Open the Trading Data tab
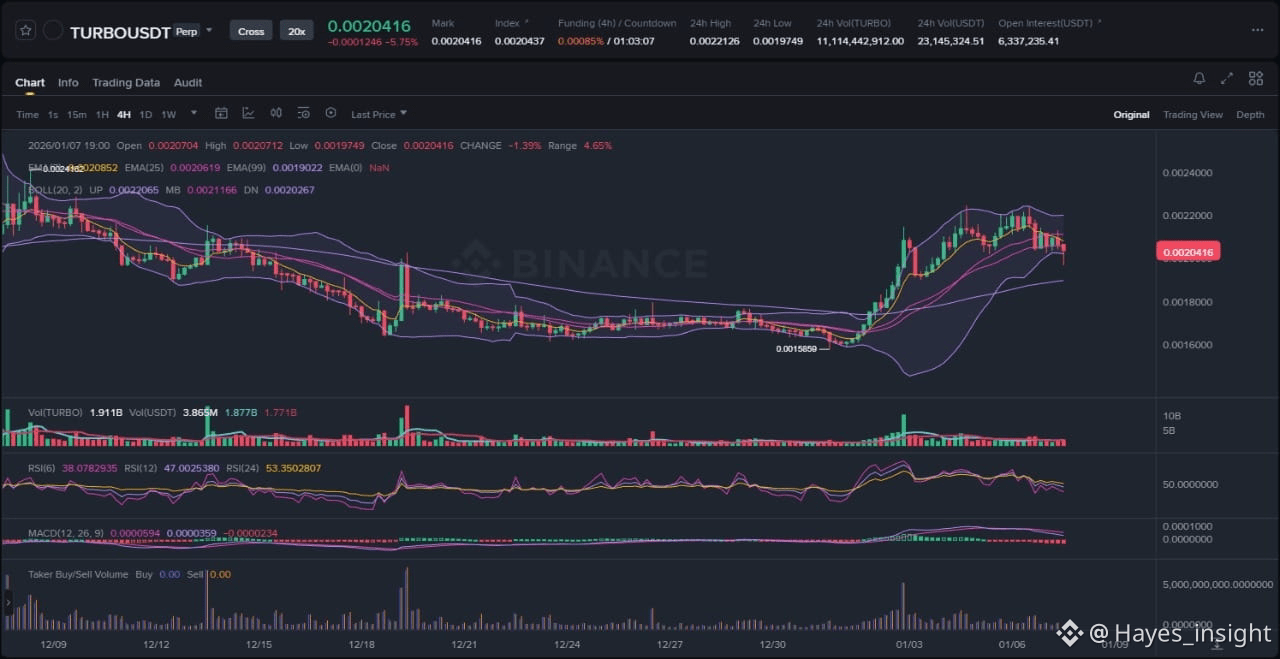The height and width of the screenshot is (659, 1280). [x=126, y=82]
